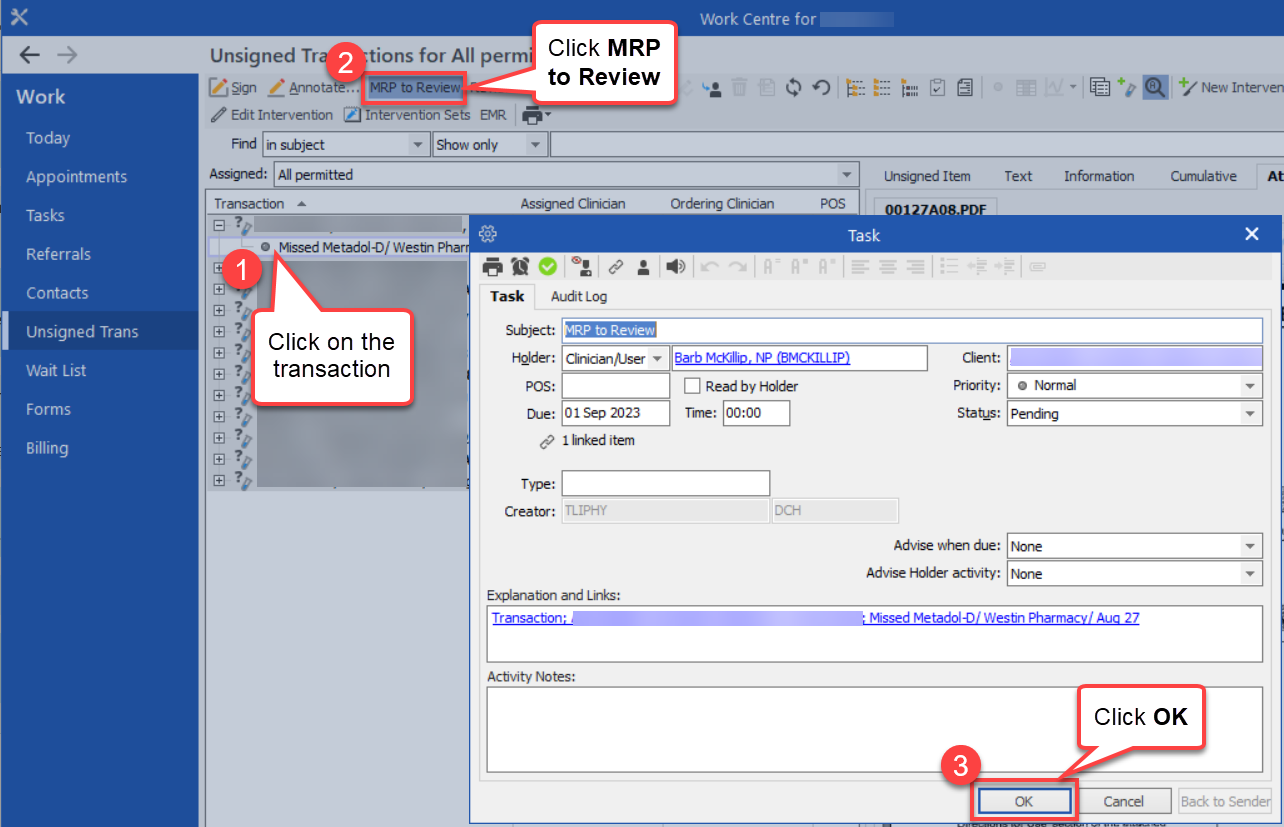Click the green checkmark complete icon
1284x827 pixels.
(547, 267)
